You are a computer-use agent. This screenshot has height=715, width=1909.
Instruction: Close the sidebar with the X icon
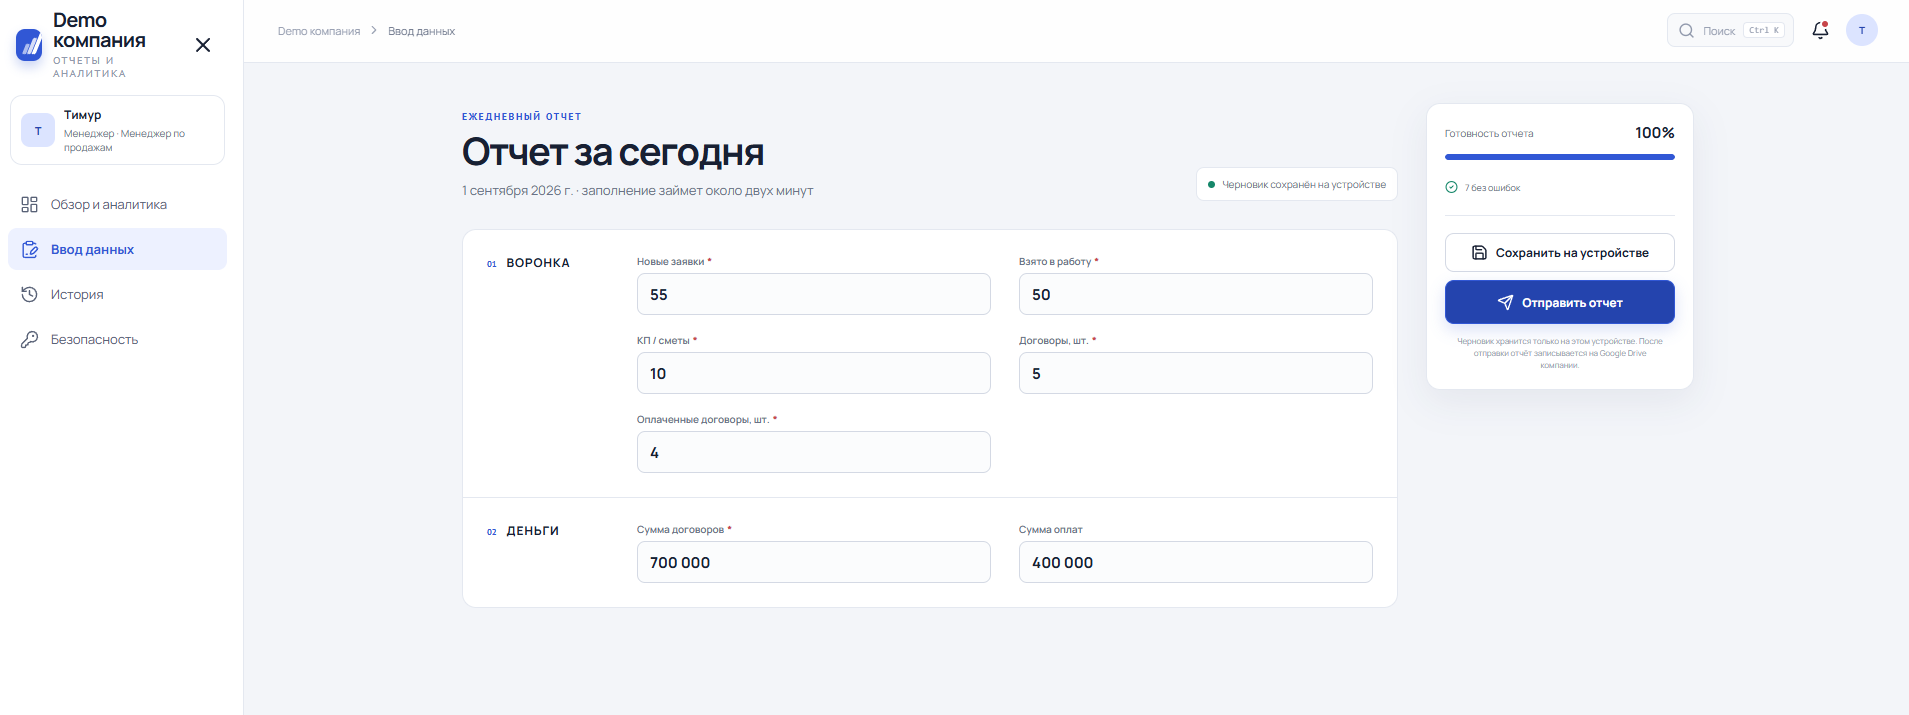[203, 45]
